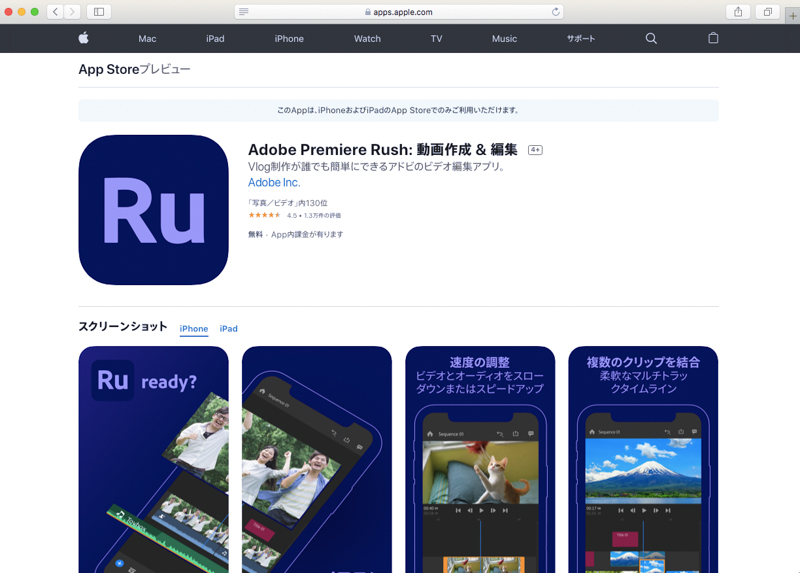Go forward with Safari's forward arrow

click(x=72, y=11)
